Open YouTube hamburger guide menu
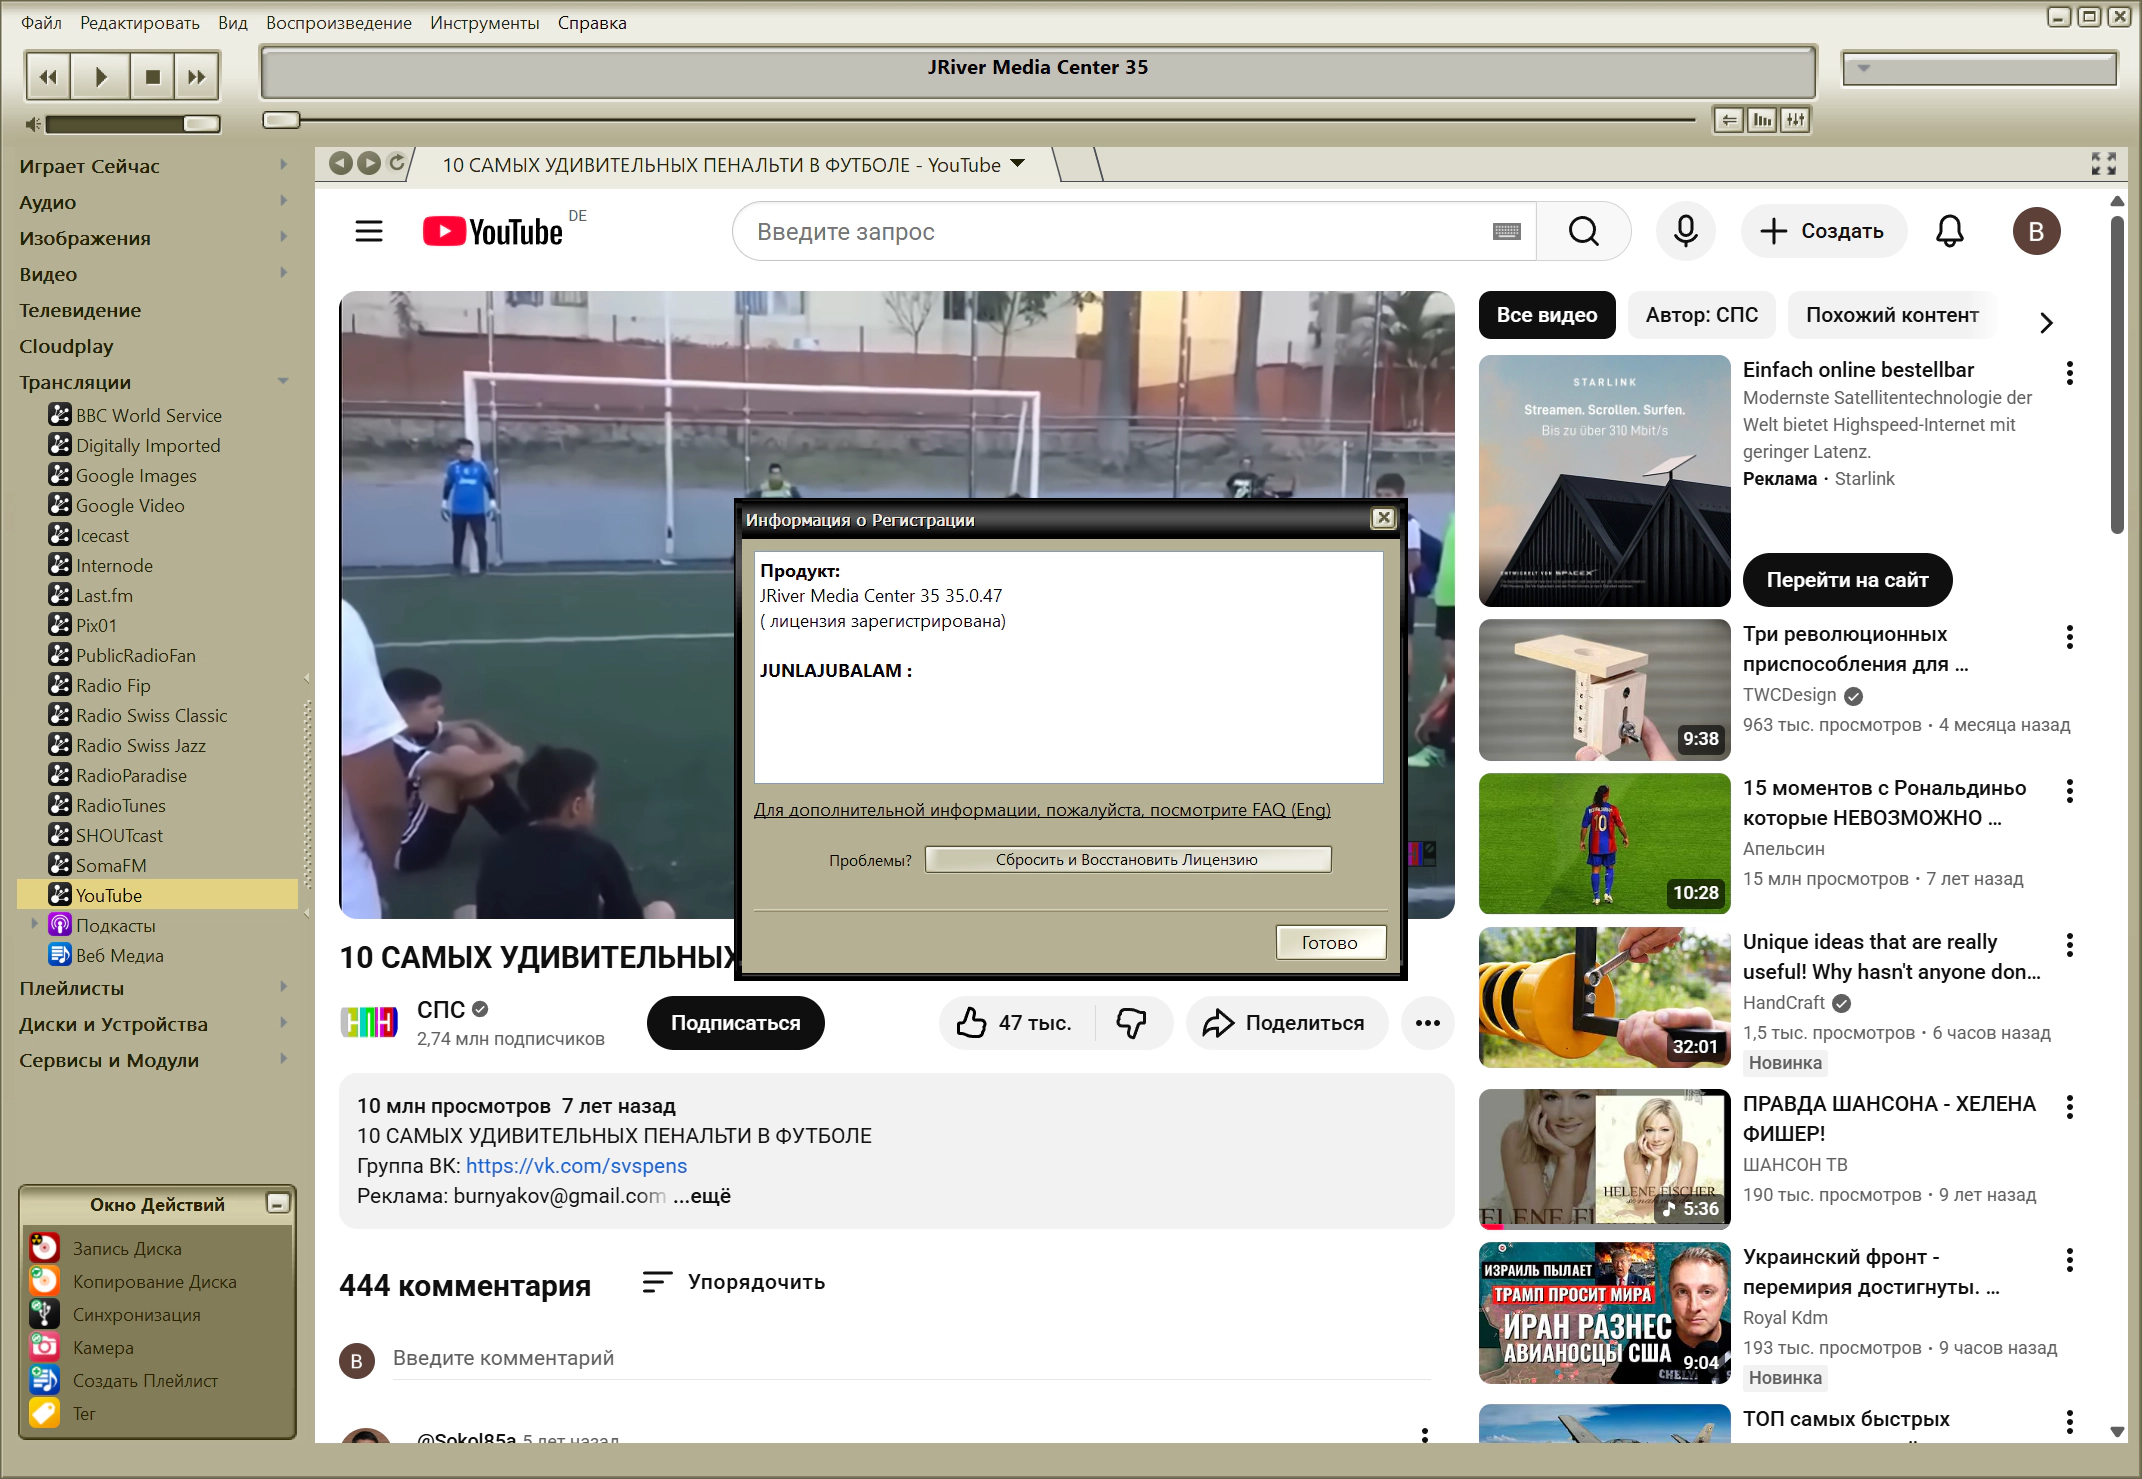This screenshot has height=1479, width=2142. point(369,231)
